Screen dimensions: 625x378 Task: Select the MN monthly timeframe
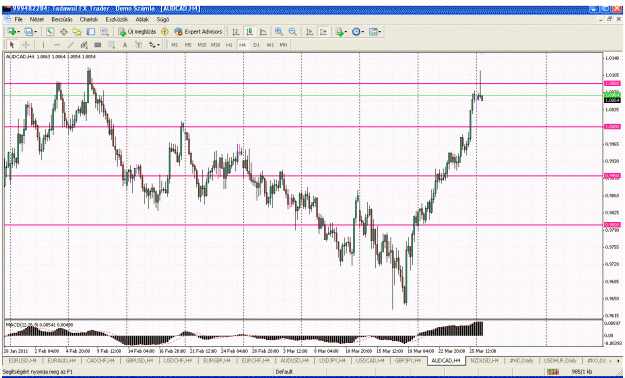pyautogui.click(x=283, y=45)
